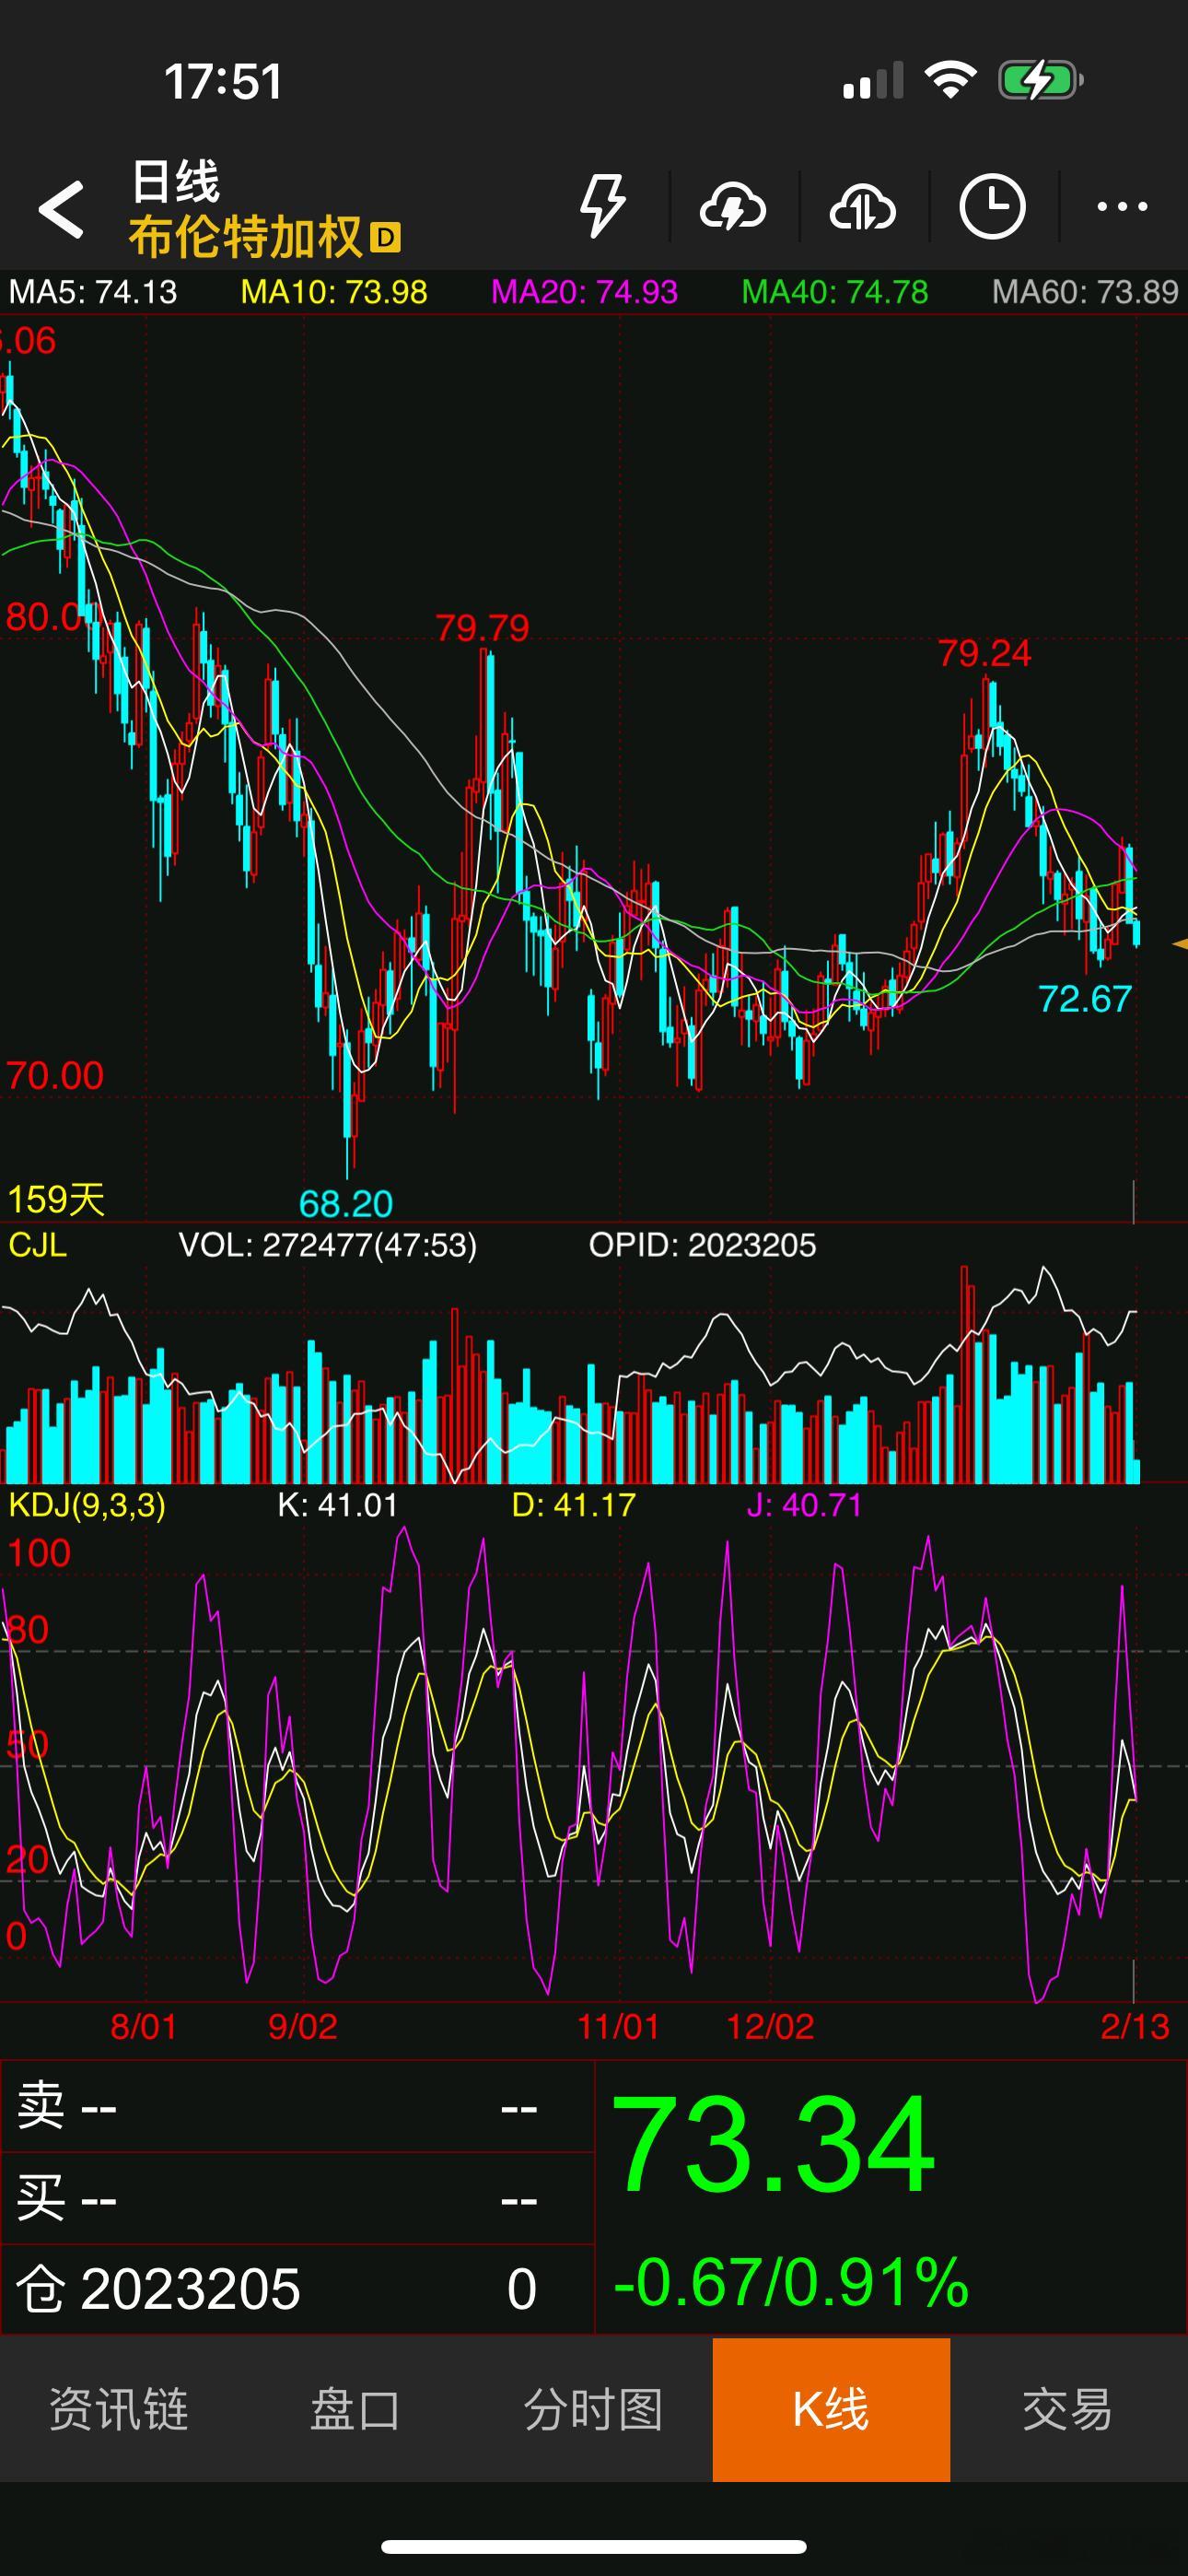The height and width of the screenshot is (2576, 1188).
Task: Tap the 79.24 peak price marker
Action: click(984, 654)
